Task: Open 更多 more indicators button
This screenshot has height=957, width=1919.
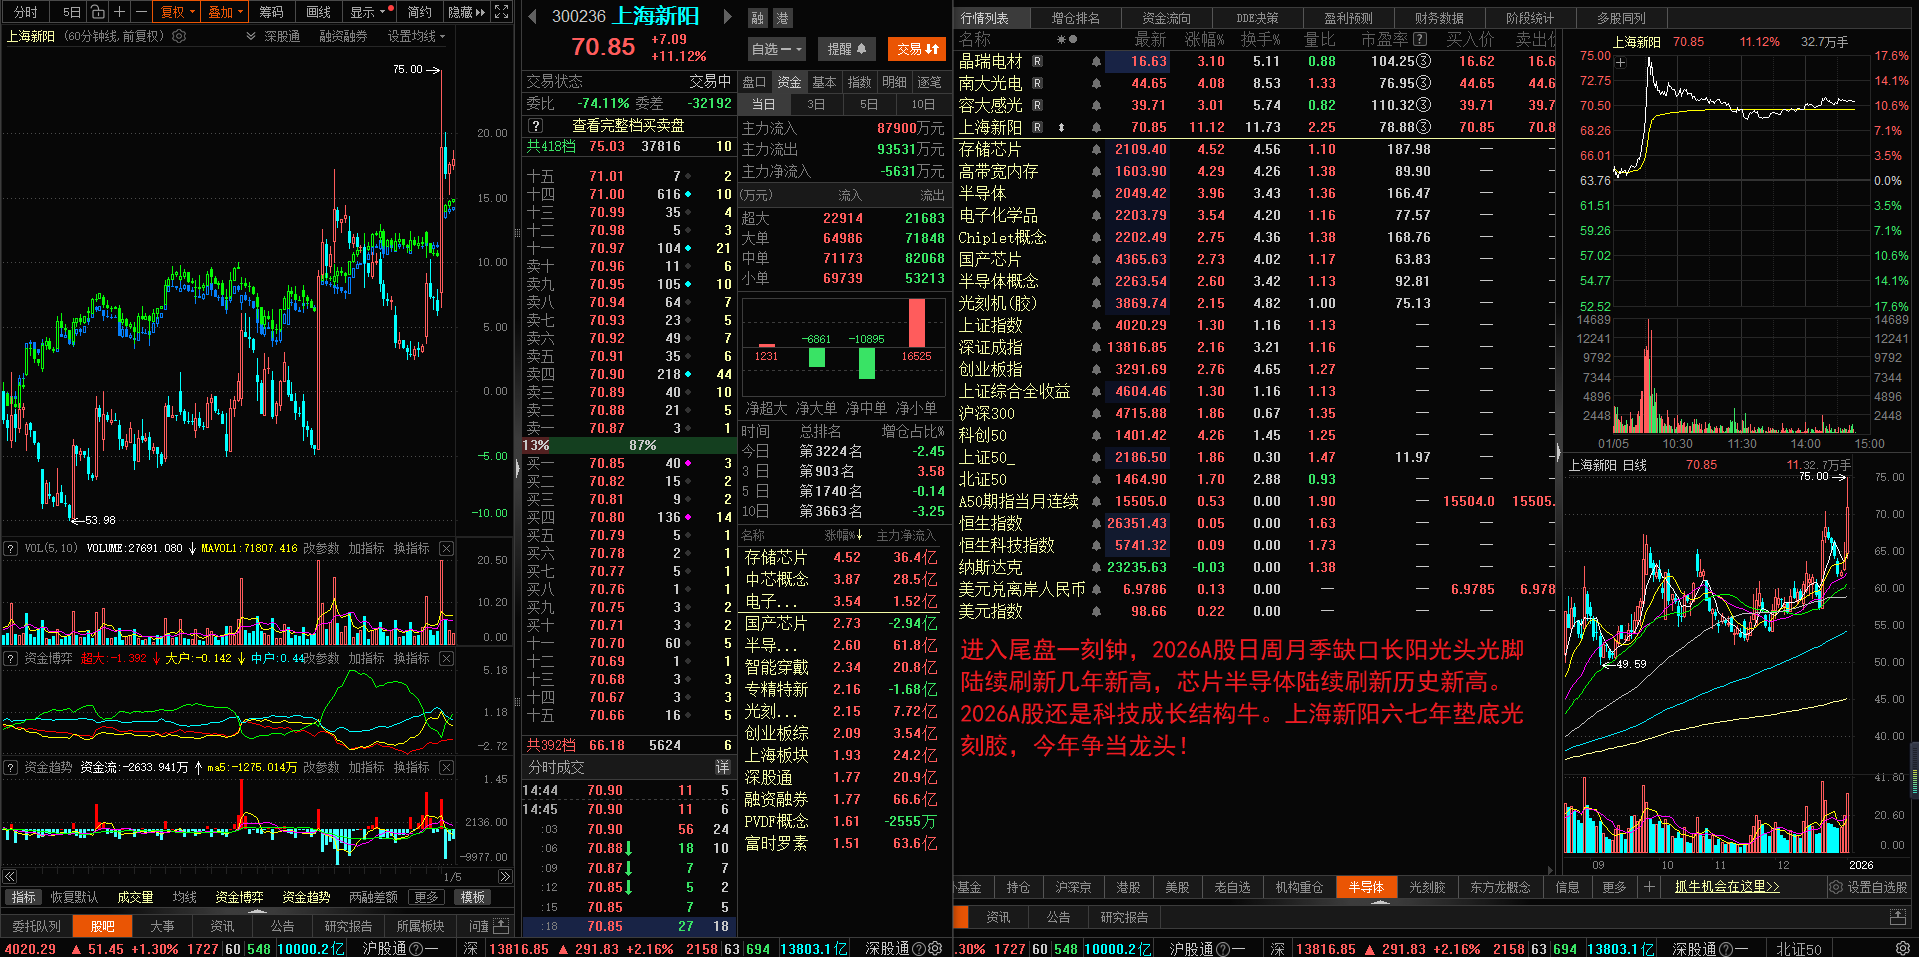Action: coord(426,897)
